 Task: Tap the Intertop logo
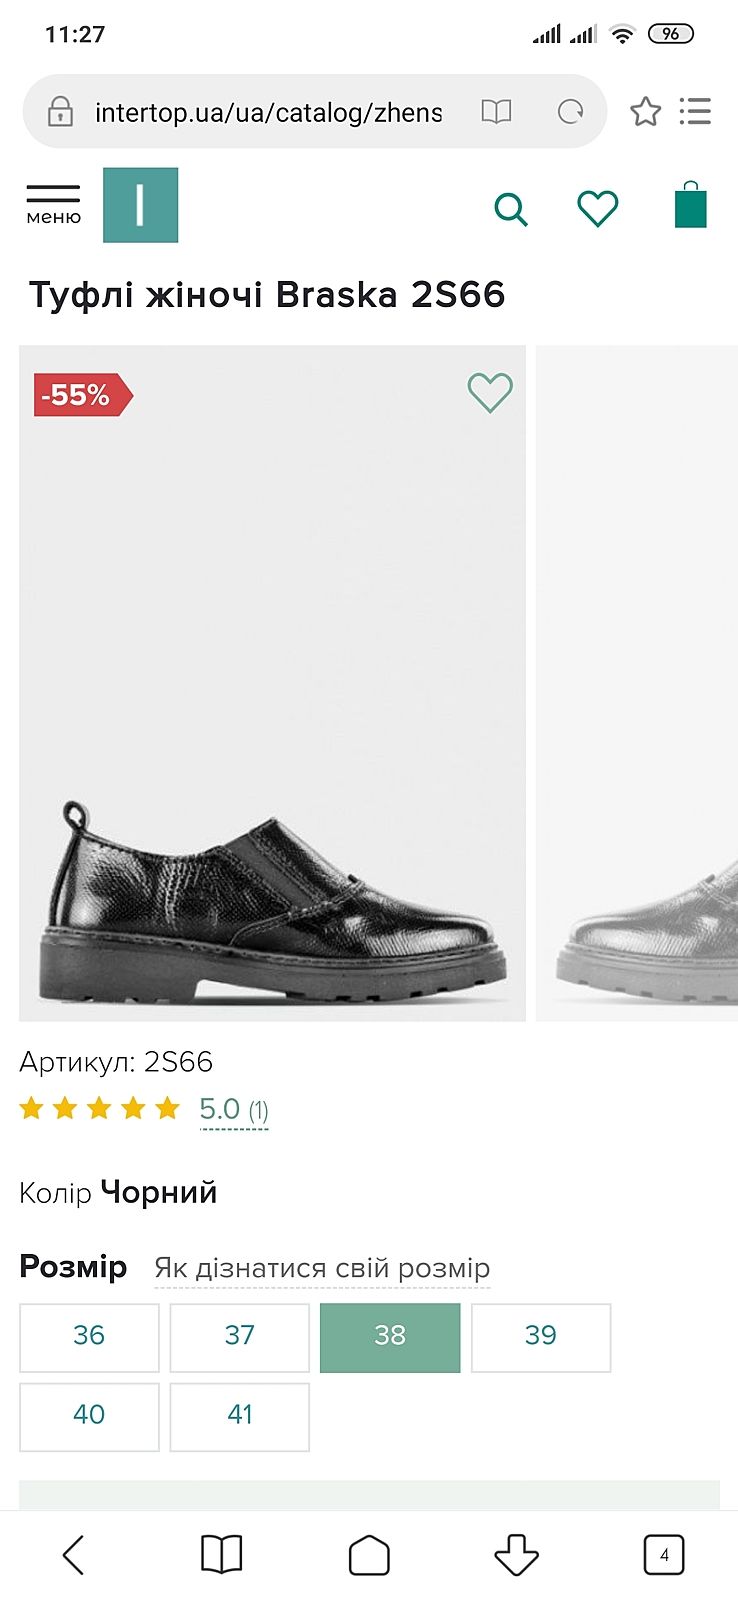tap(140, 205)
